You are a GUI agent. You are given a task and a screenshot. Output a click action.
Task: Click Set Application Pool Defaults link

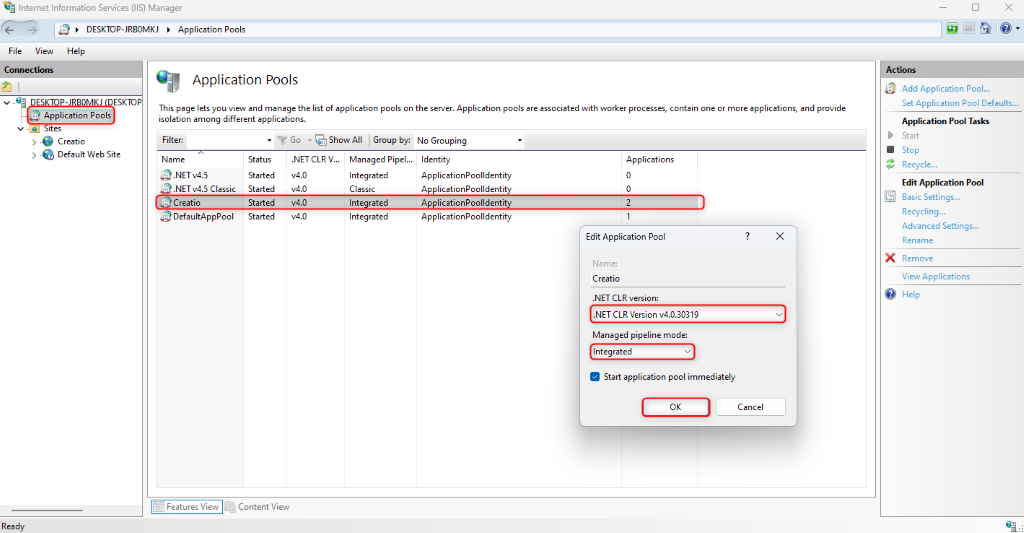pos(960,103)
